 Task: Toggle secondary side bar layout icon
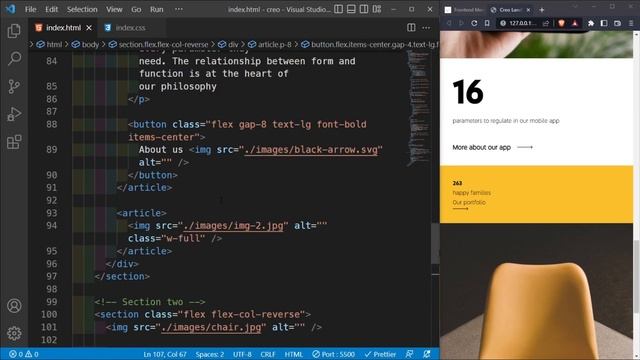[364, 9]
